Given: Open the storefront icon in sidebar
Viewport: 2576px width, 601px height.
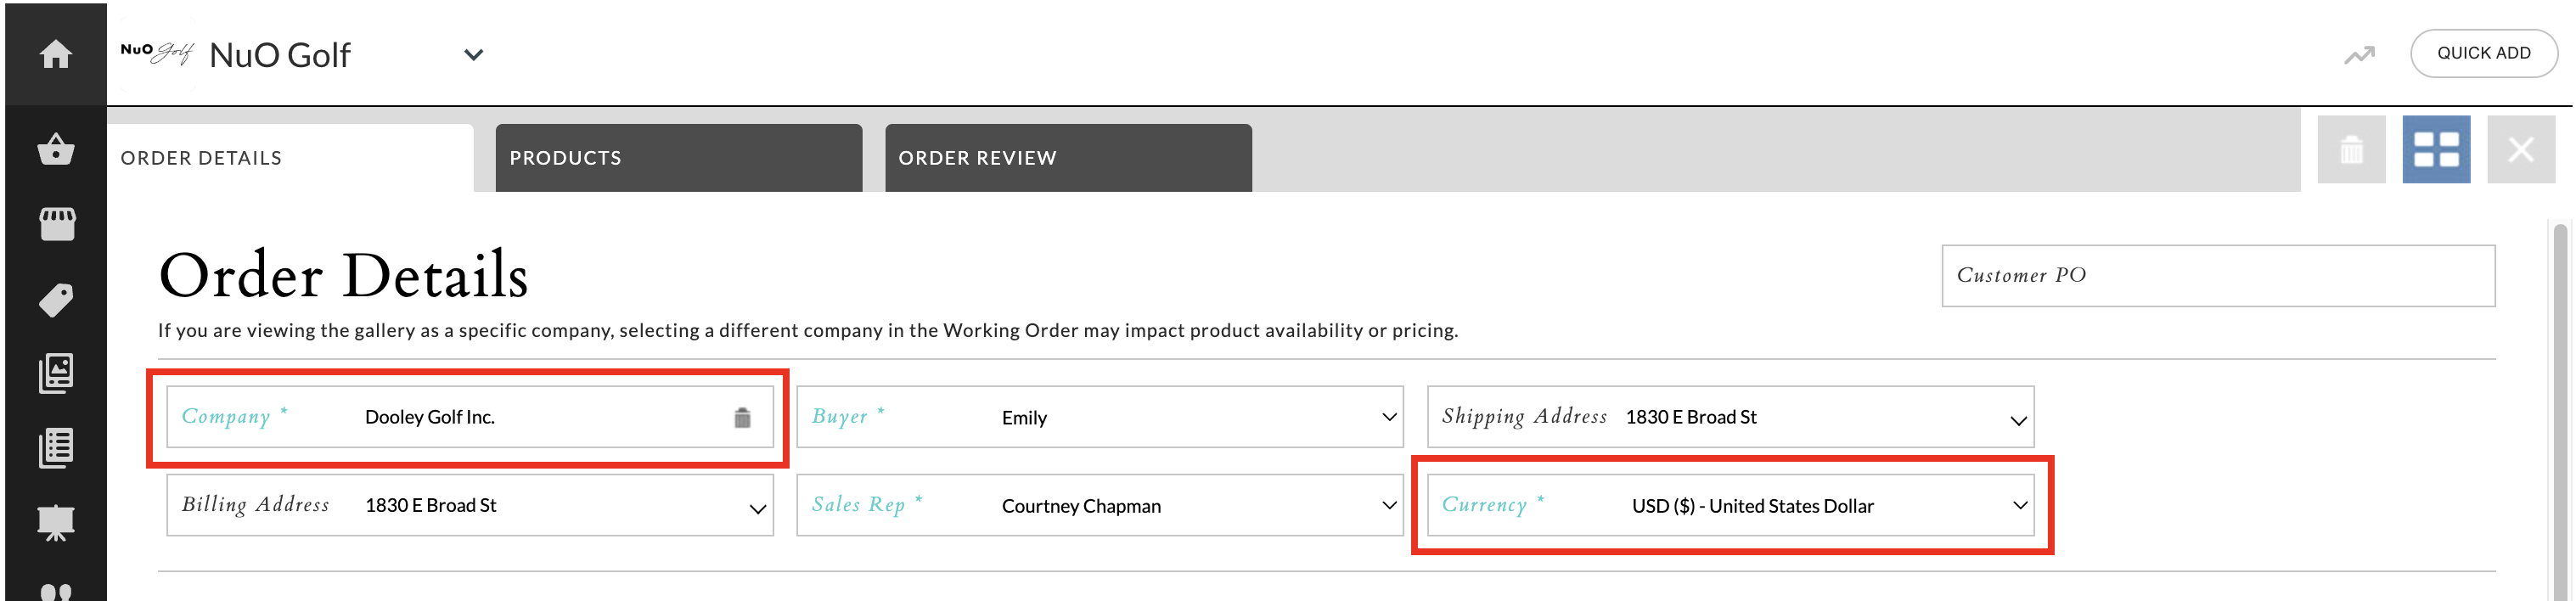Looking at the screenshot, I should click(x=56, y=224).
